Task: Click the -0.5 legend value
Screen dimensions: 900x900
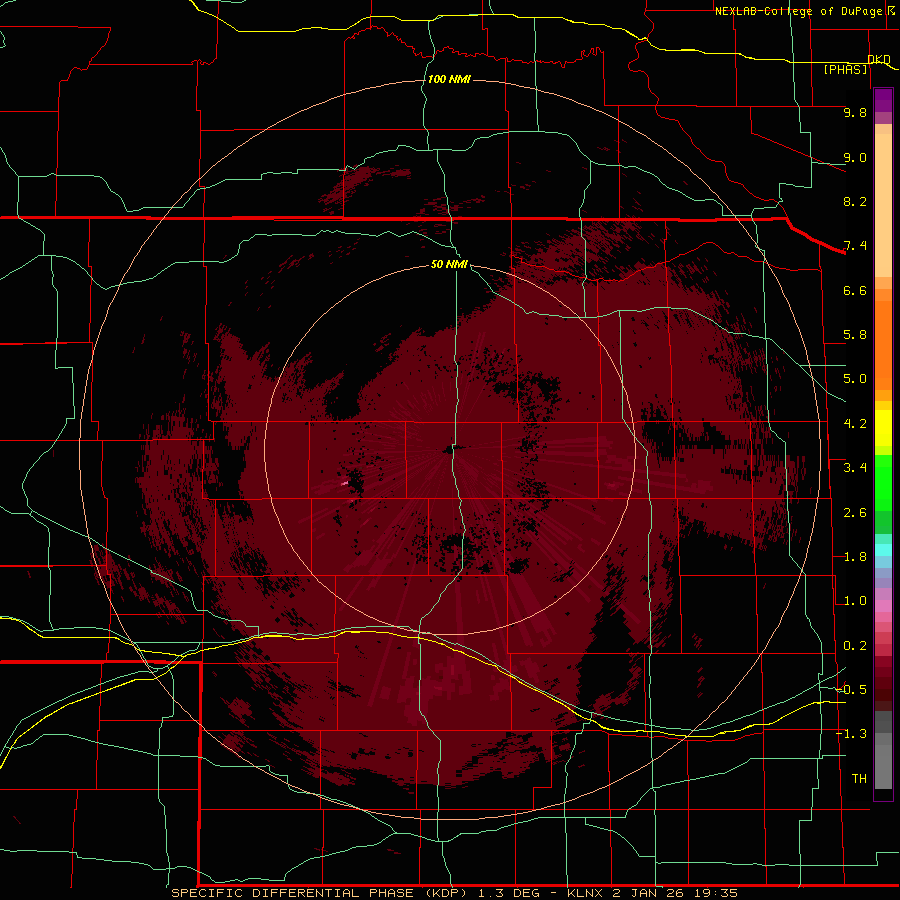Action: 851,690
